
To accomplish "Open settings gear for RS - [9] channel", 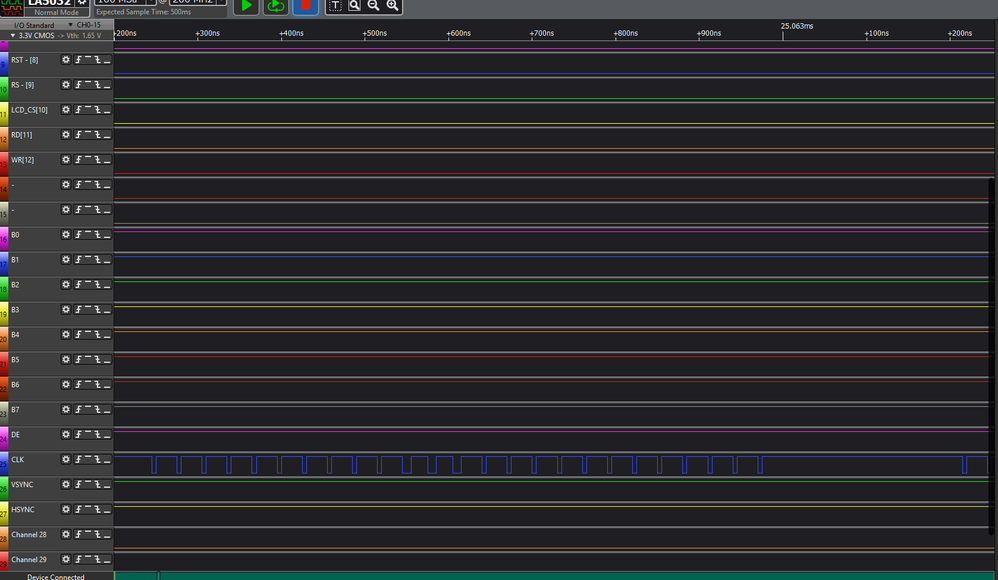I will (66, 85).
